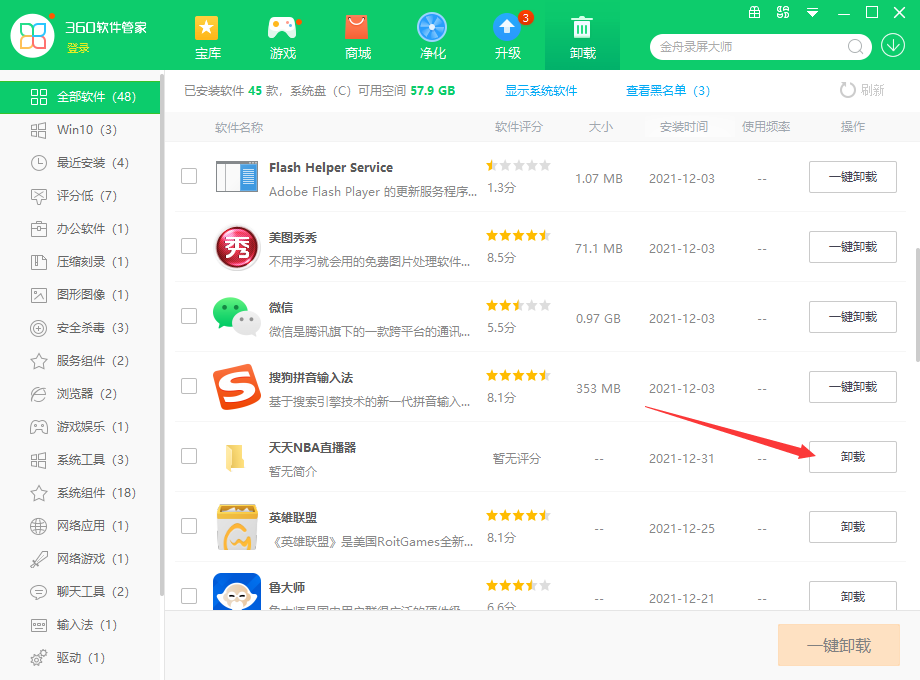Tick the 美图秀秀 checkbox

click(x=189, y=246)
